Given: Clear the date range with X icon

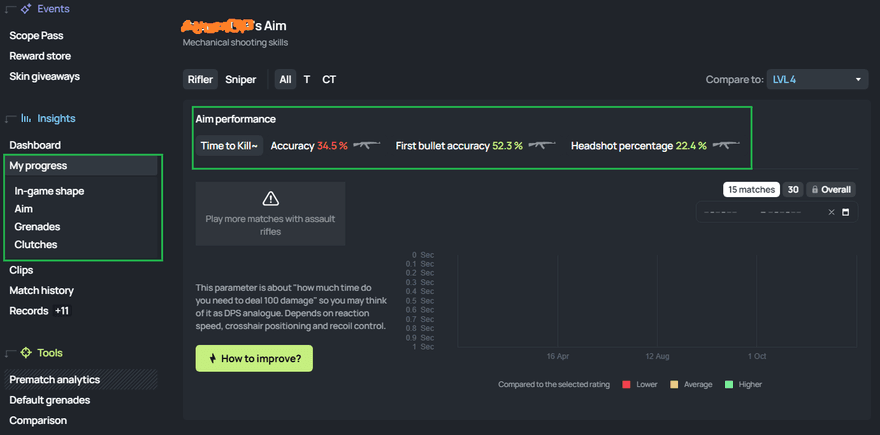Looking at the screenshot, I should [830, 212].
